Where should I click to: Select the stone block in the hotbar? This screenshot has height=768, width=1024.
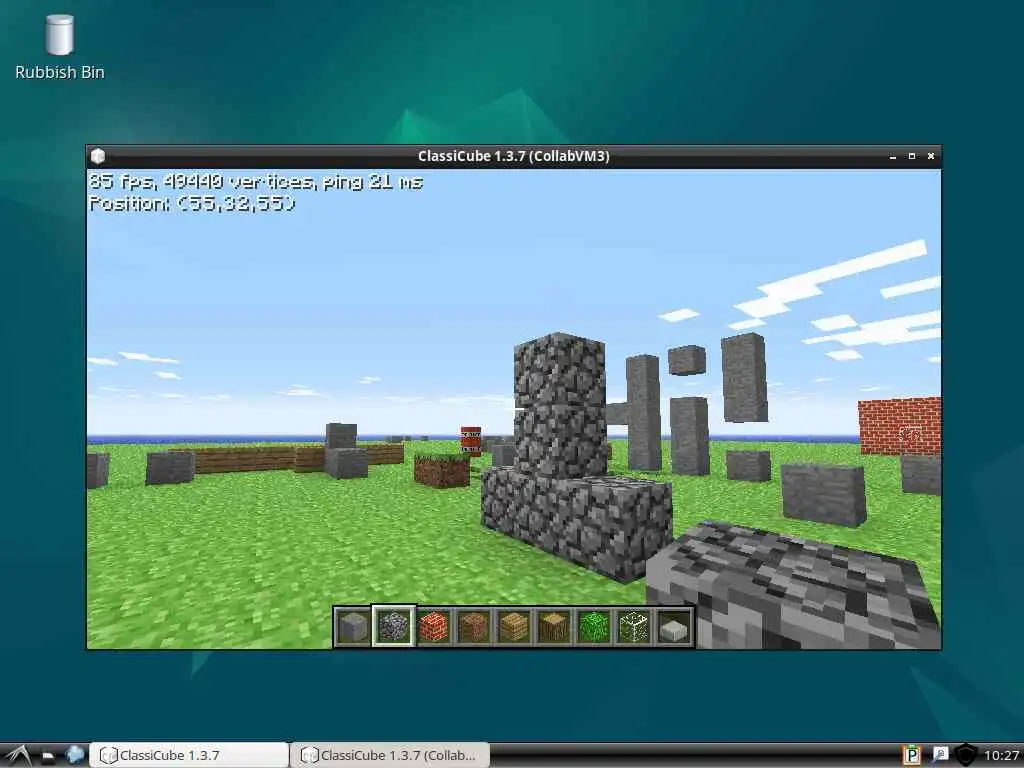click(353, 626)
